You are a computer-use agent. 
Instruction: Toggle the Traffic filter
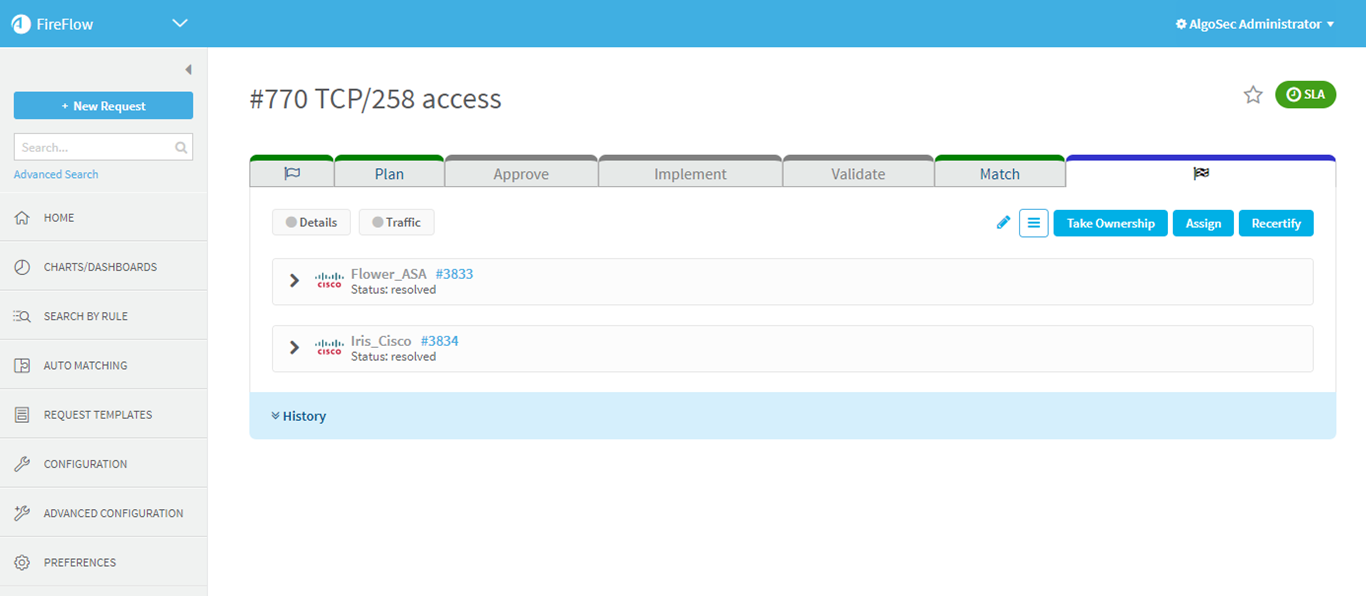tap(396, 222)
